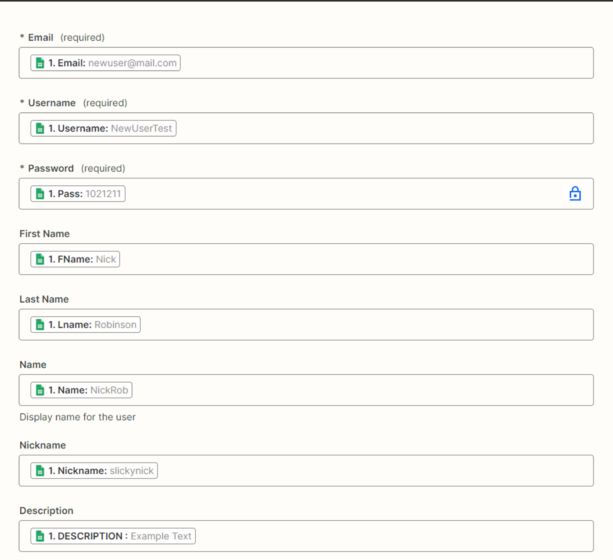Viewport: 613px width, 560px height.
Task: Focus the Nickname input field
Action: point(306,470)
